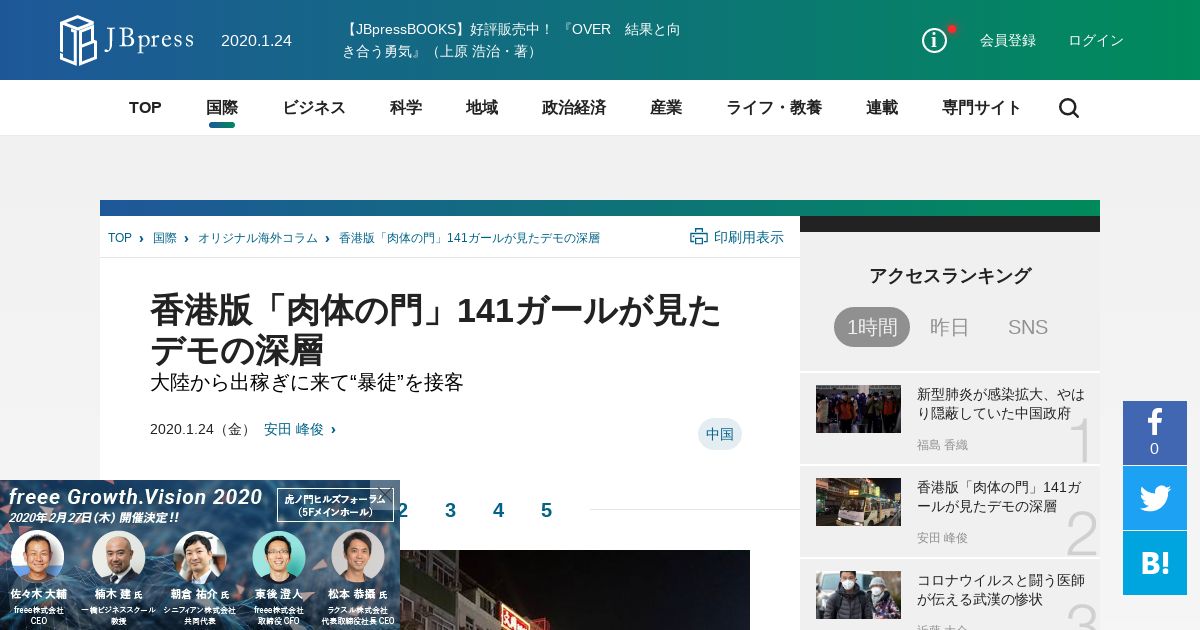The image size is (1200, 630).
Task: Select 政治経済 in the navigation menu
Action: coord(574,108)
